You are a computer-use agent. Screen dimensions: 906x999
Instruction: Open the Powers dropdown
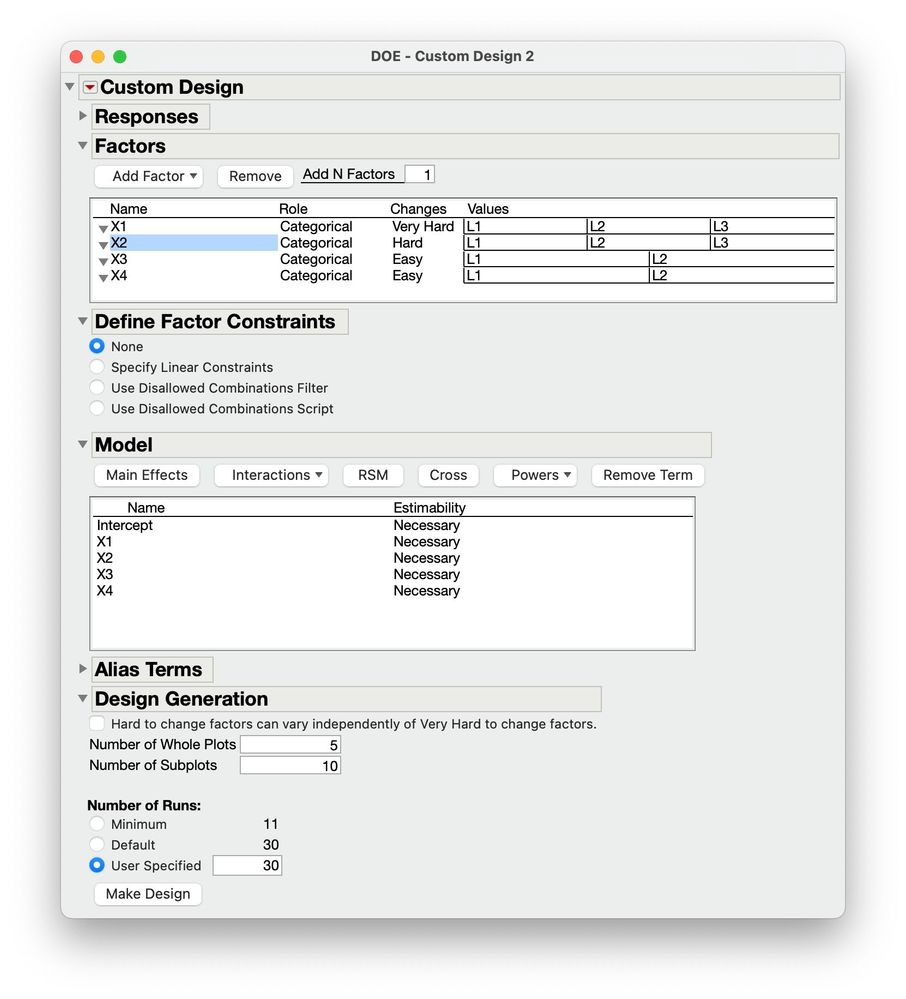click(535, 475)
